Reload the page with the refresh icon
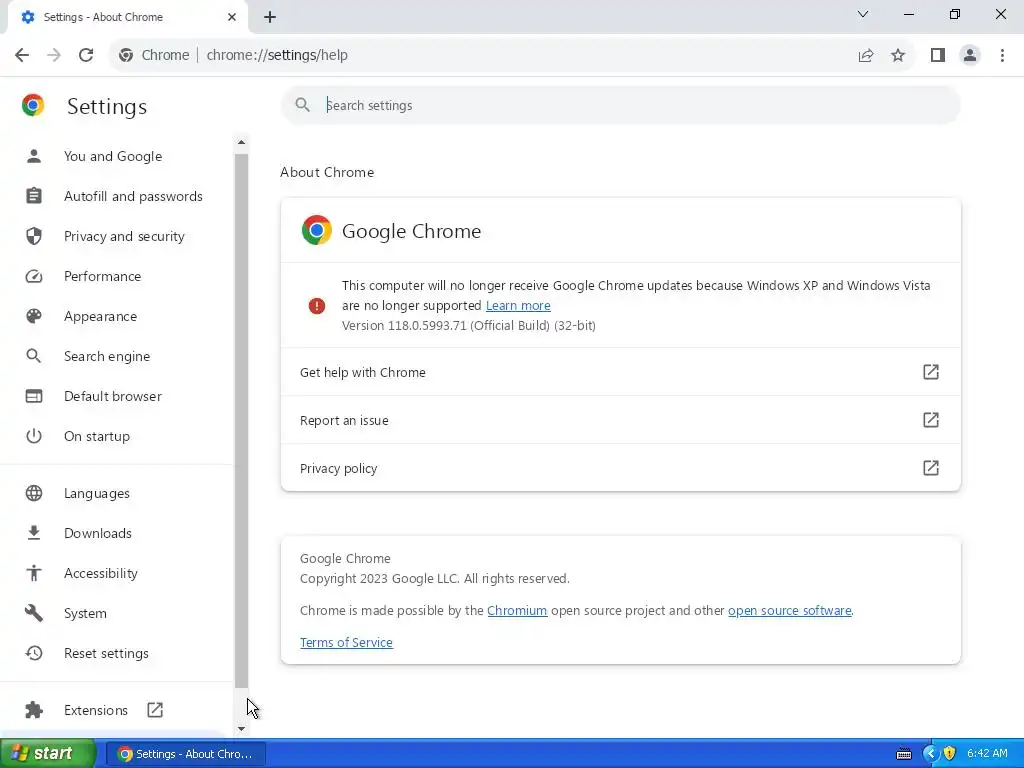Viewport: 1024px width, 768px height. 86,55
